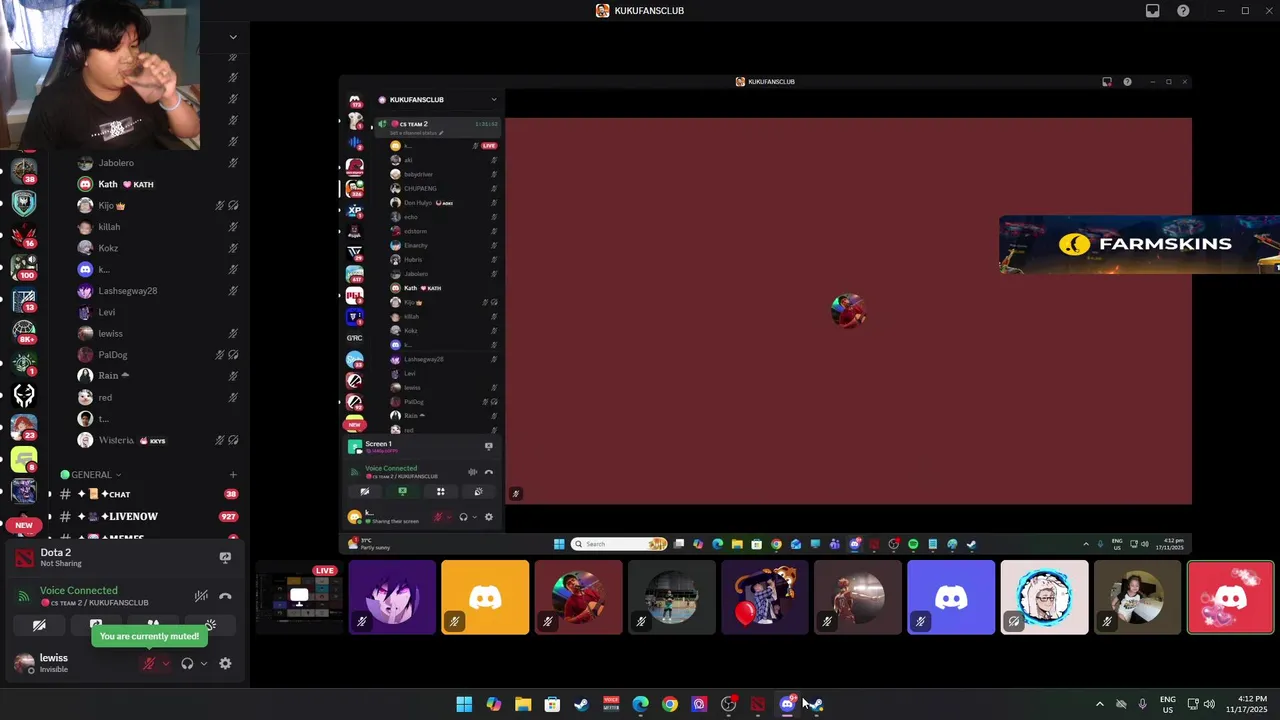This screenshot has width=1280, height=720.
Task: Expand the server header dropdown chevron
Action: (233, 37)
